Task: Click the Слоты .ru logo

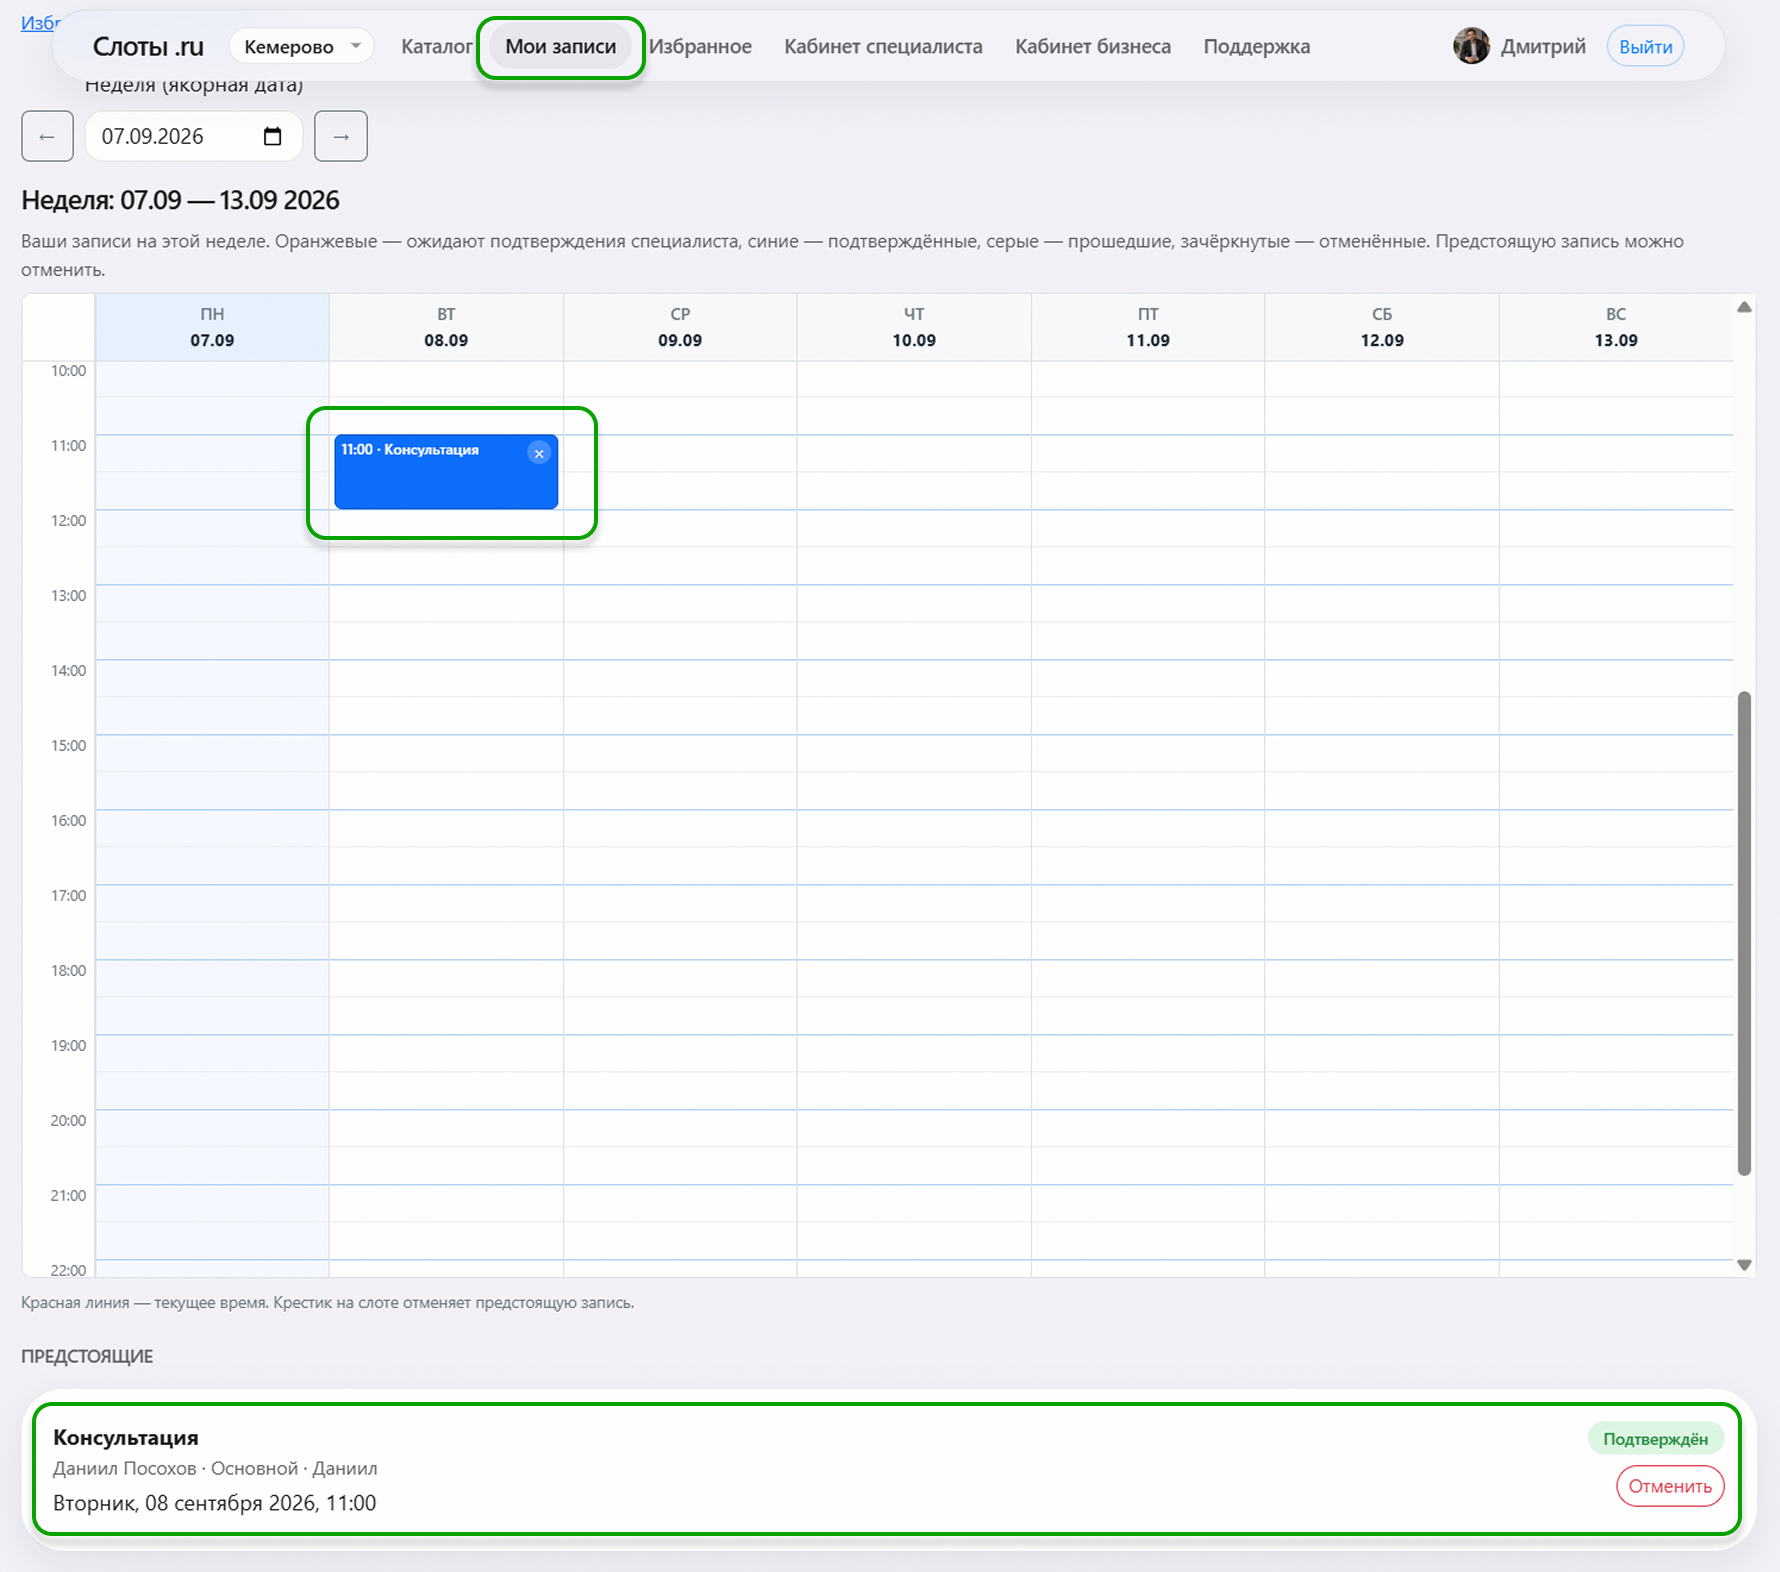Action: click(148, 46)
